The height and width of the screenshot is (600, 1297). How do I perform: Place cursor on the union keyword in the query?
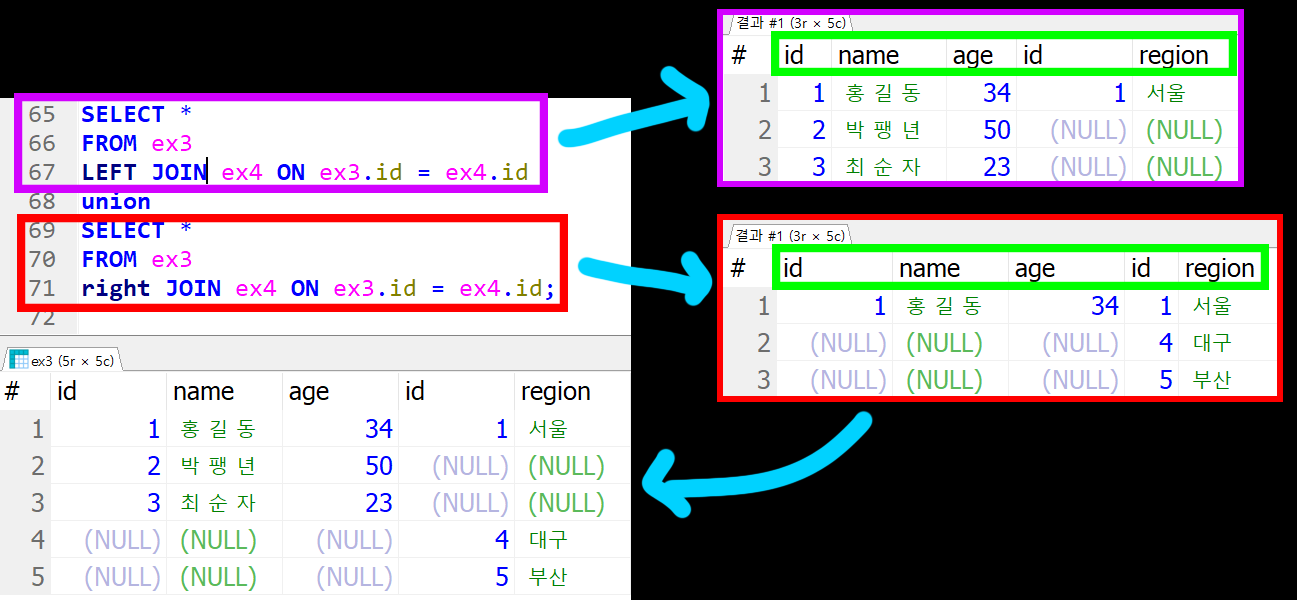(116, 201)
